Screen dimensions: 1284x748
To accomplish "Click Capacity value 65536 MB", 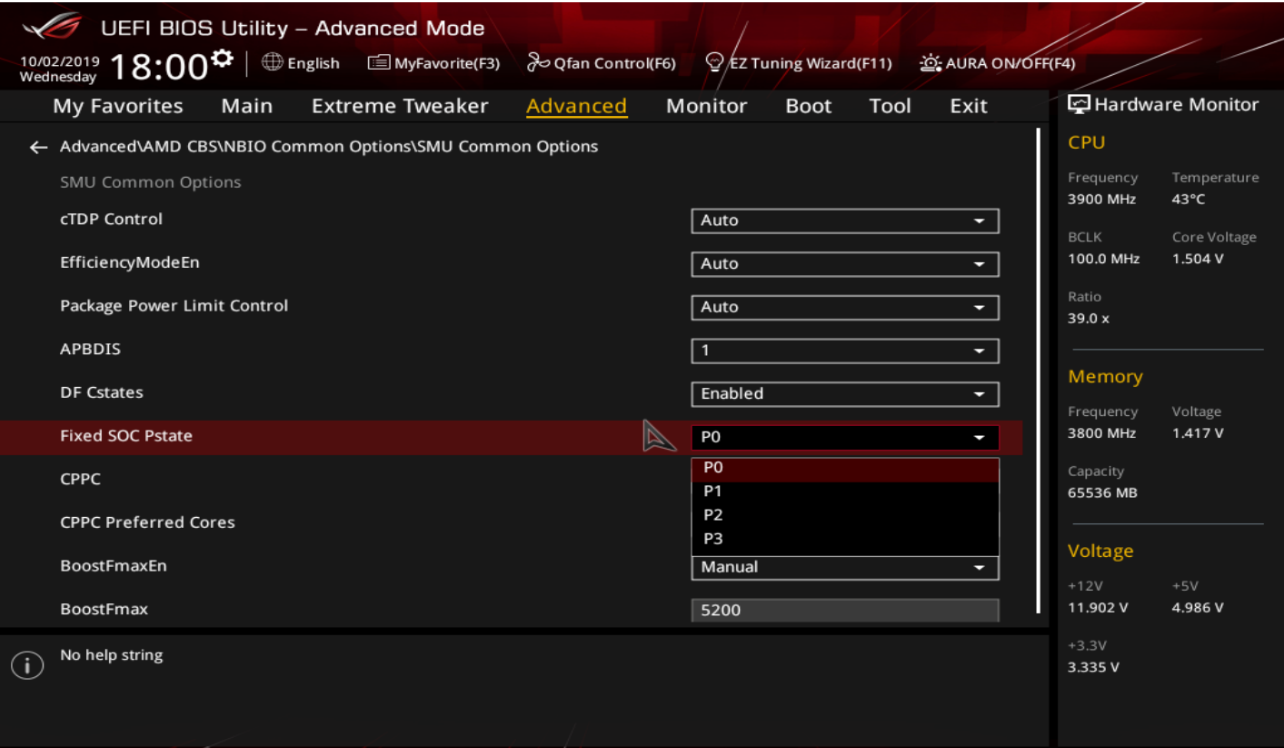I will [x=1102, y=493].
